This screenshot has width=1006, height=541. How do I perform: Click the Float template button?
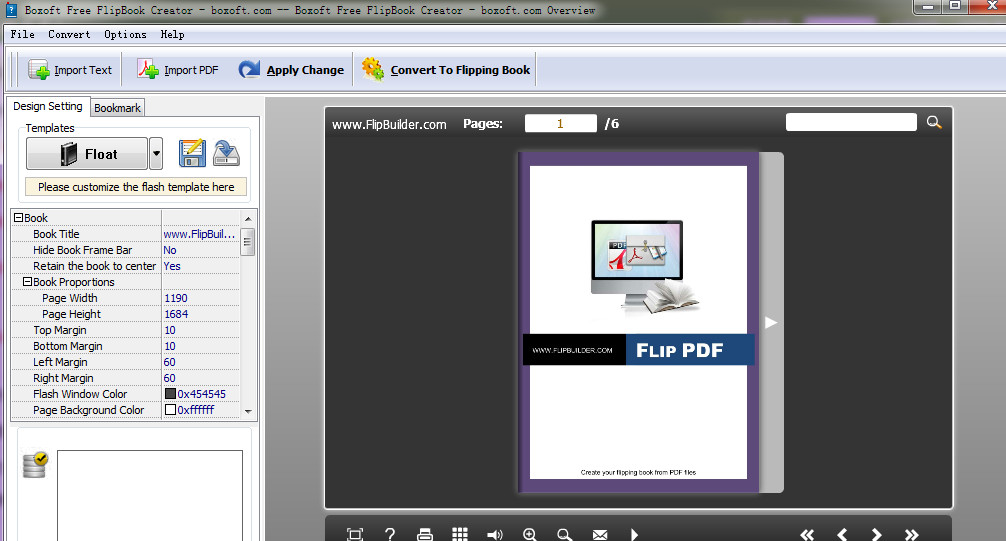(87, 154)
